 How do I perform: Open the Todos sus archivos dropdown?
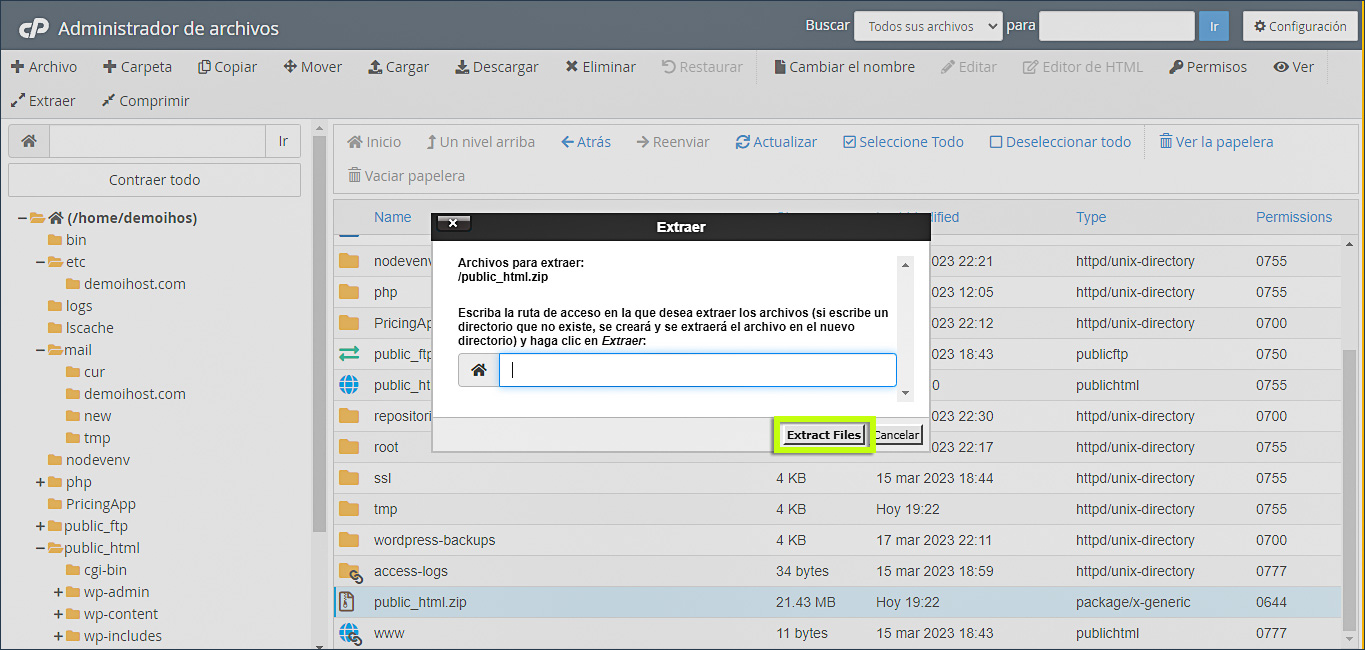pyautogui.click(x=927, y=26)
